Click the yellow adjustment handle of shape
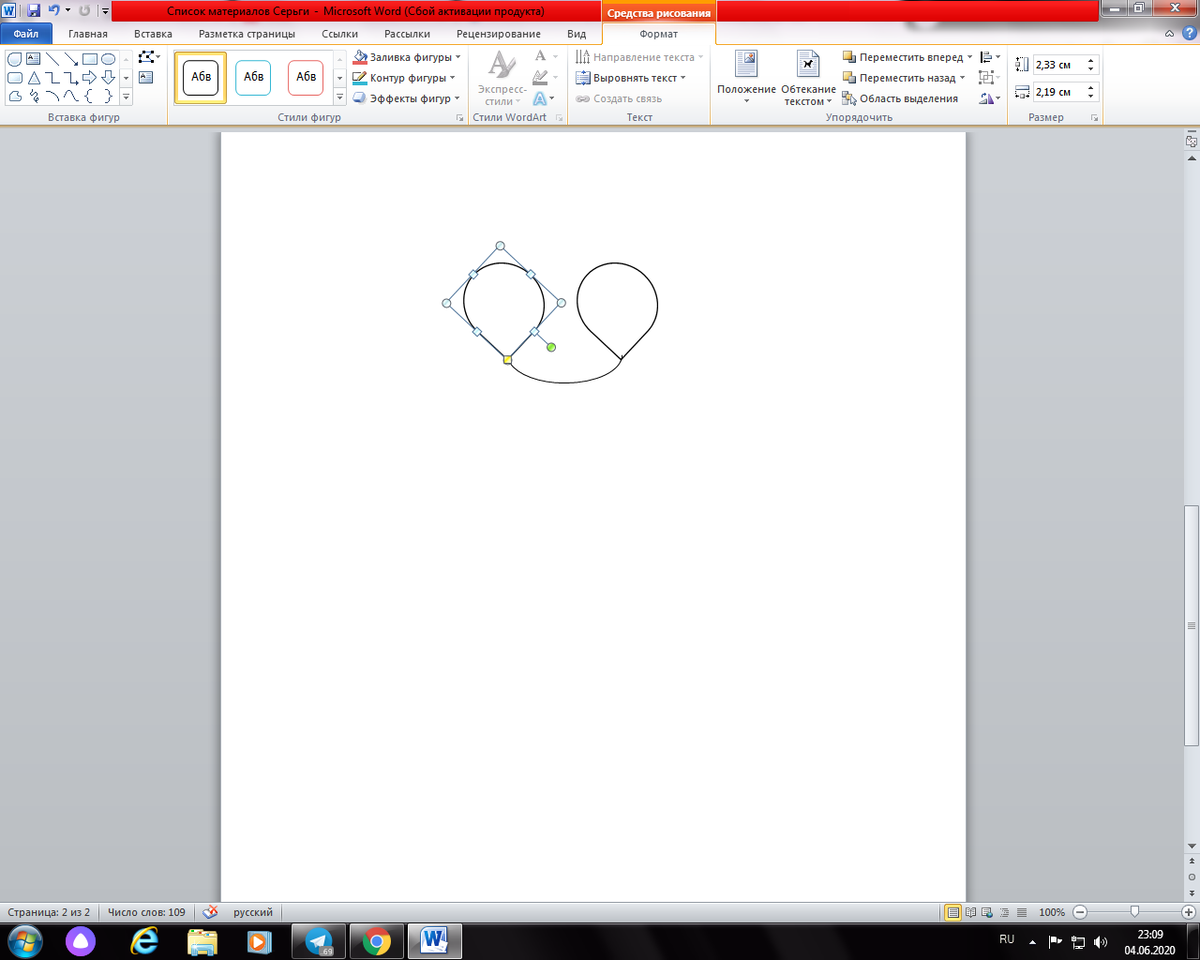 click(508, 359)
